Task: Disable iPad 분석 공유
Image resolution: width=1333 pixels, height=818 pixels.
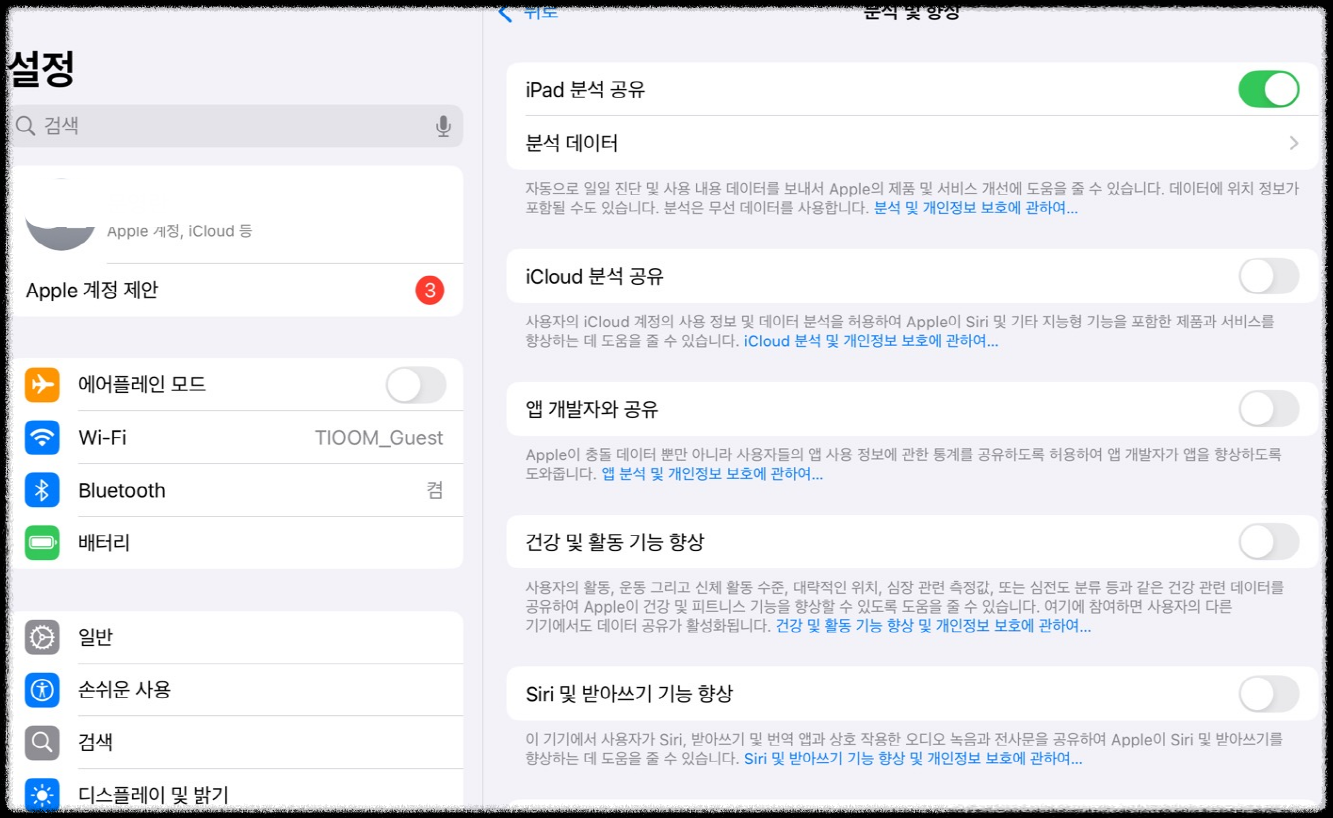Action: 1268,88
